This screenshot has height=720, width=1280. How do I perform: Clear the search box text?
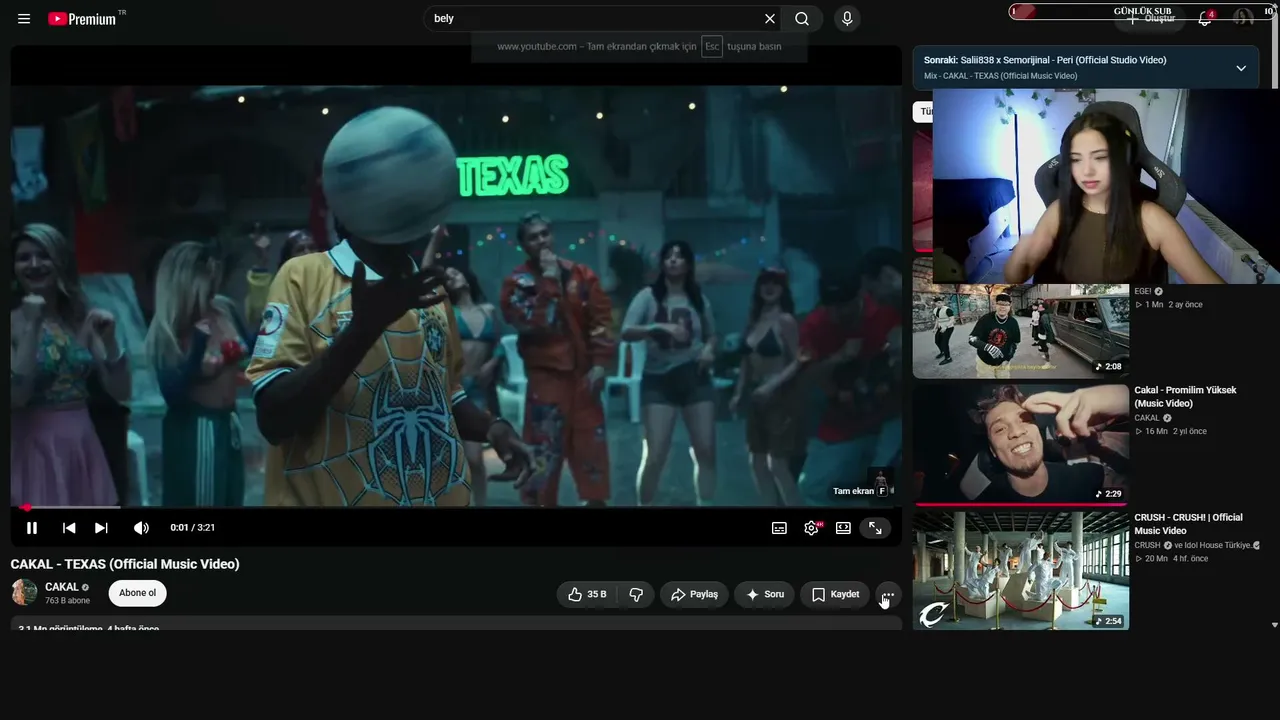tap(770, 19)
